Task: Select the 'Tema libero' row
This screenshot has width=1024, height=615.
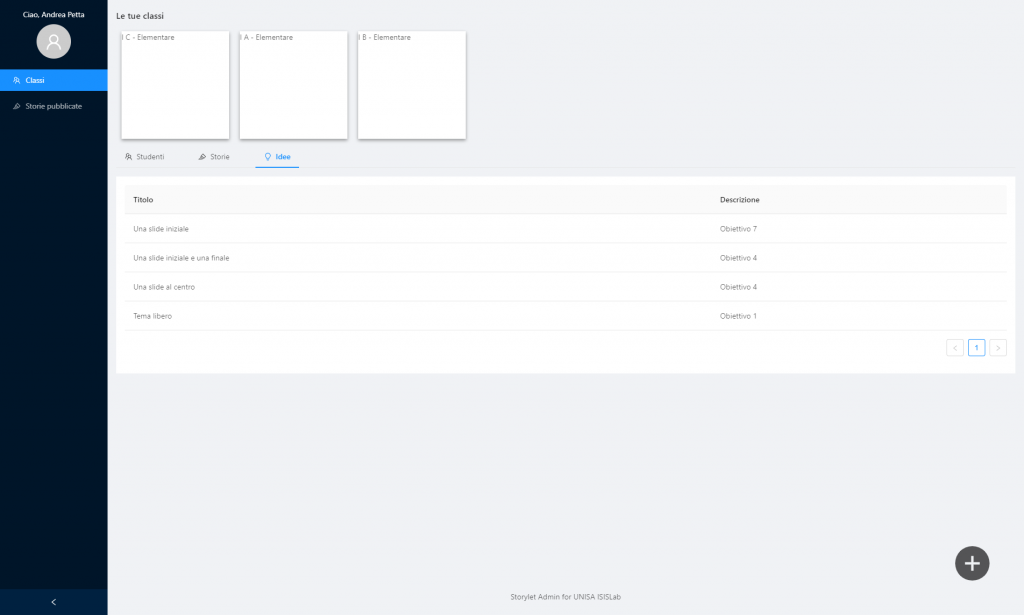Action: (x=153, y=316)
